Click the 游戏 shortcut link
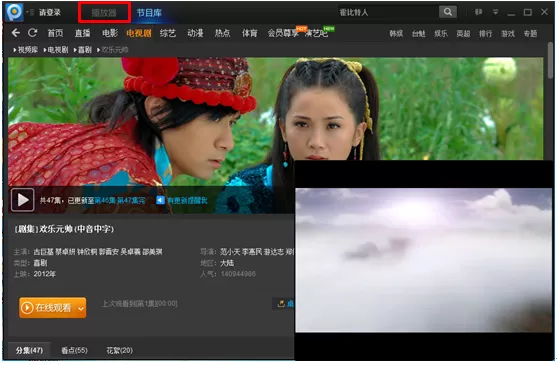Screen dimensions: 557x365 tap(508, 34)
